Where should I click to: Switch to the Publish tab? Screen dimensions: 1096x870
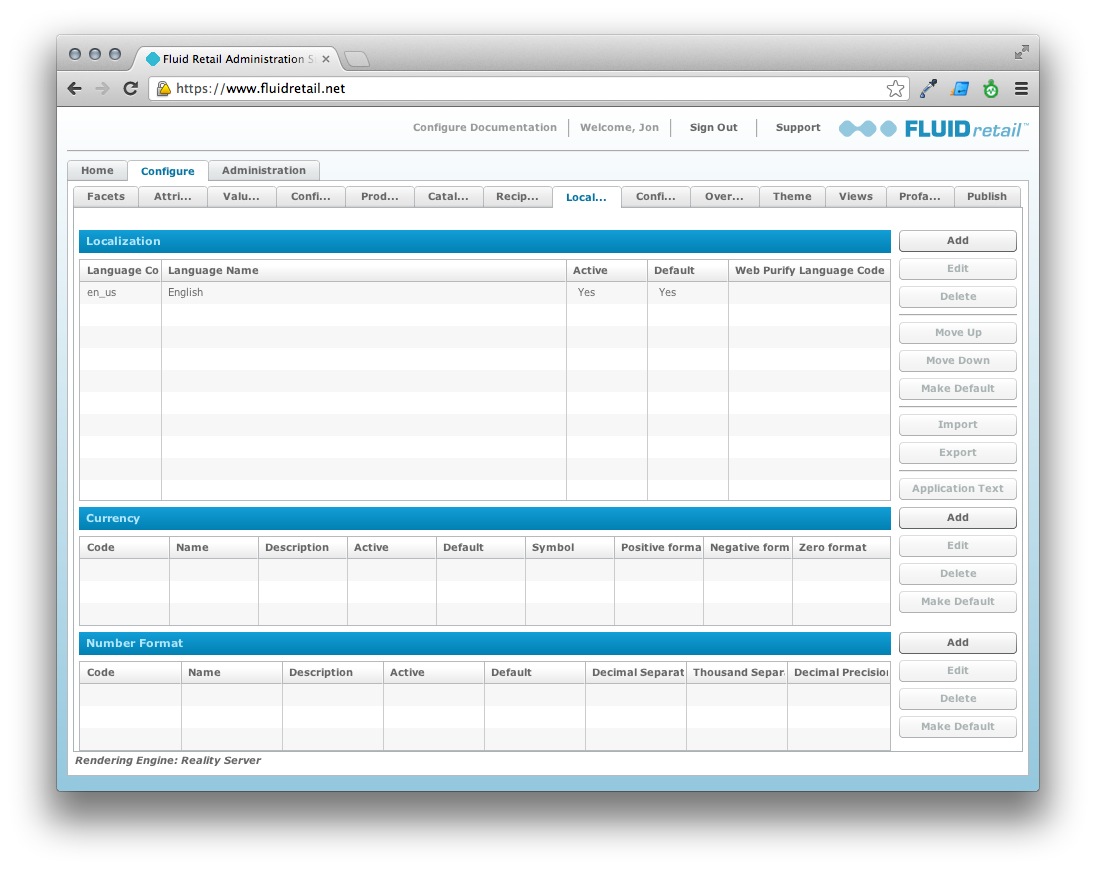point(987,196)
